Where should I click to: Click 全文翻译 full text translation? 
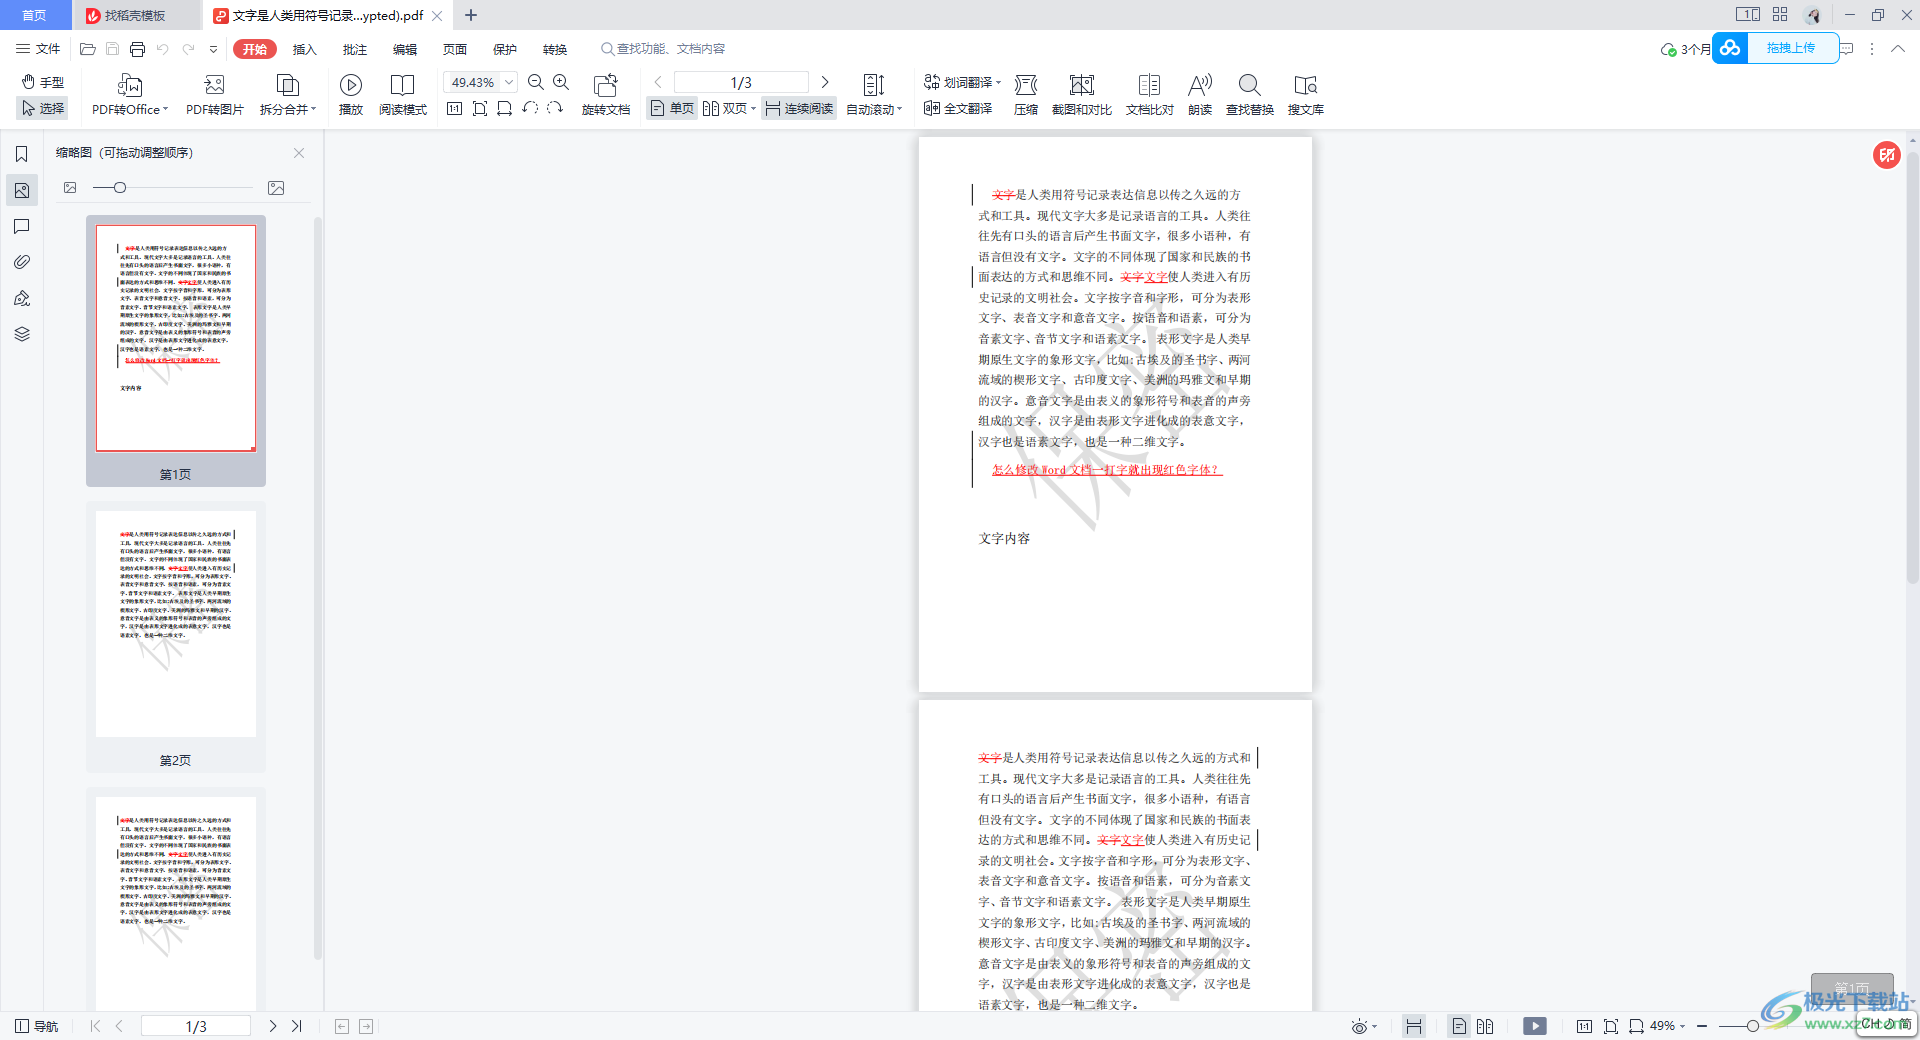click(958, 108)
